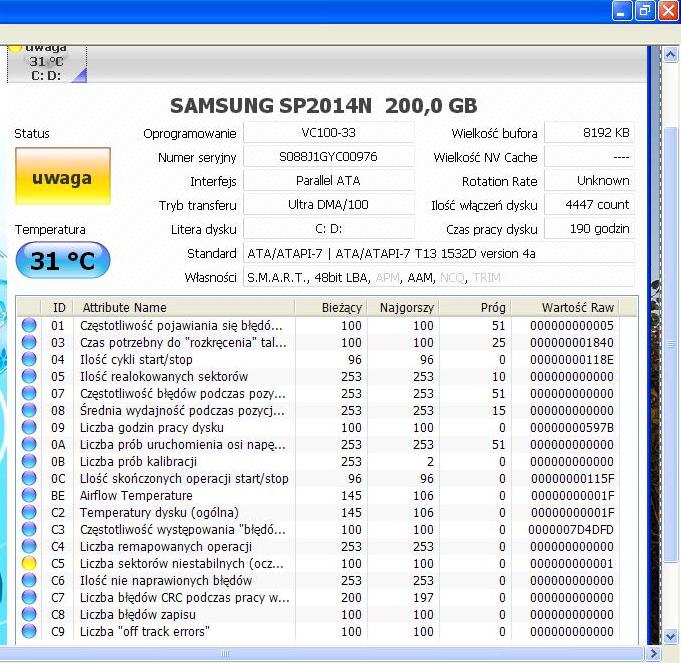Click the vertical scrollbar down arrow
The image size is (681, 664).
tap(670, 637)
